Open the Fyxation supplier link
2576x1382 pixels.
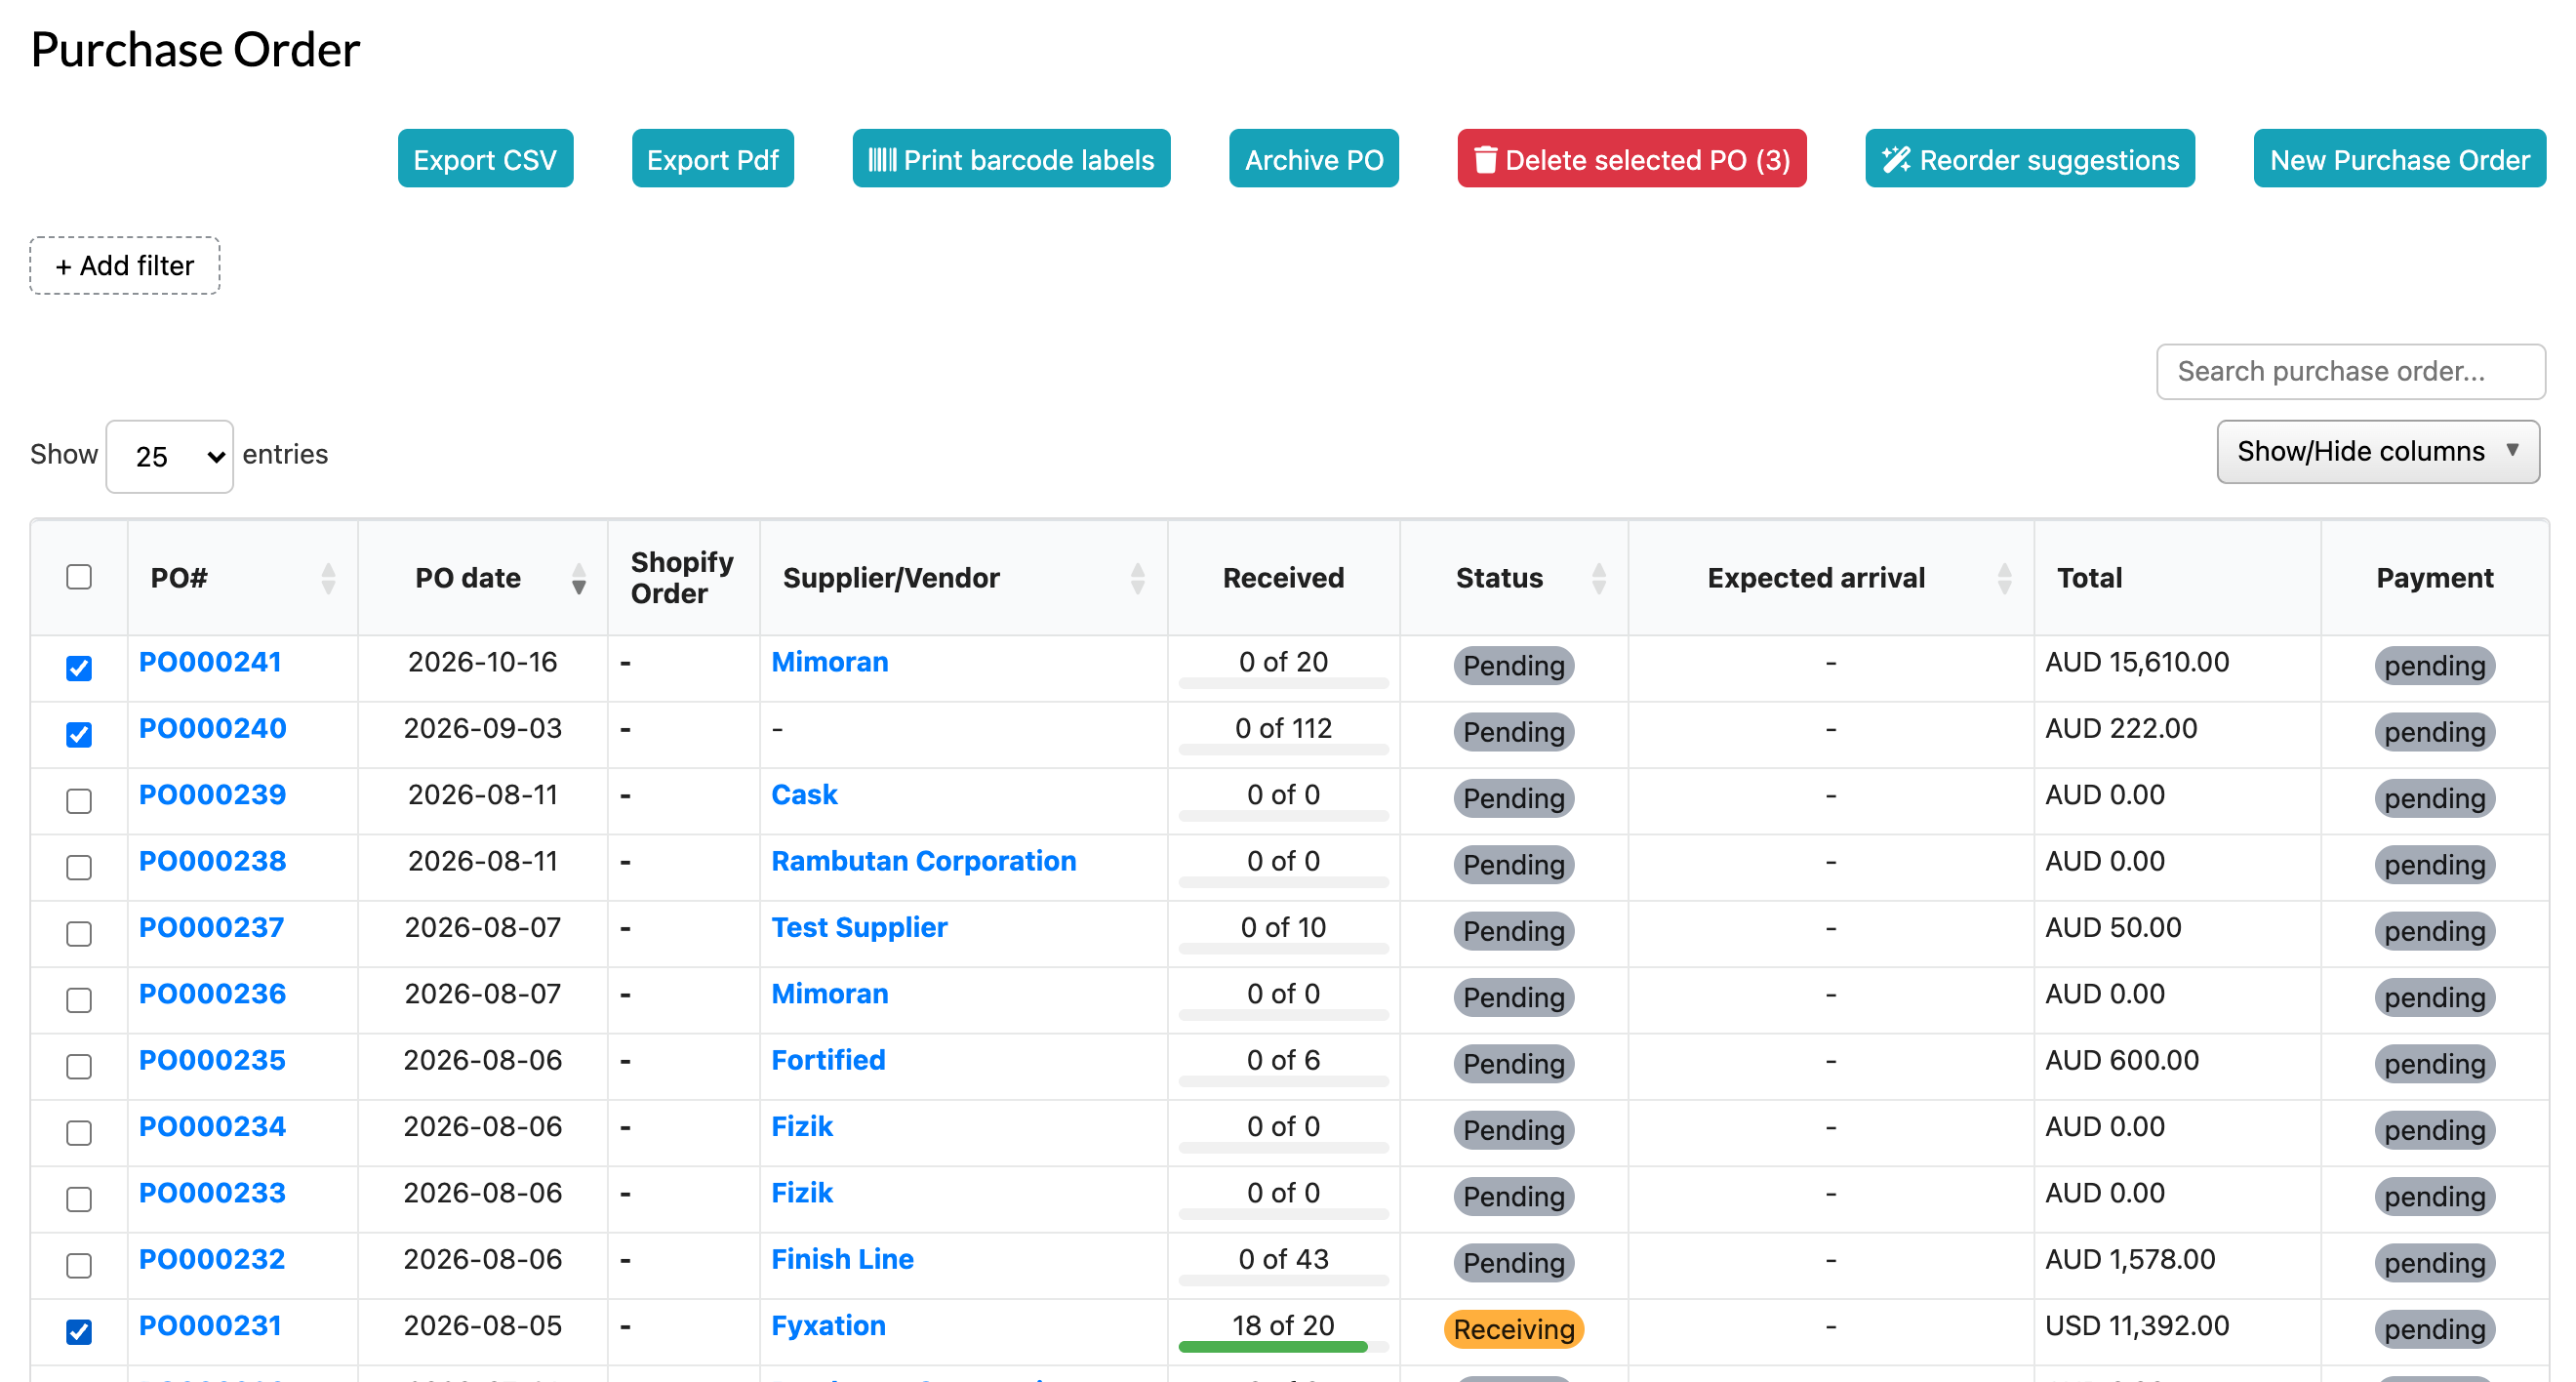(x=828, y=1326)
